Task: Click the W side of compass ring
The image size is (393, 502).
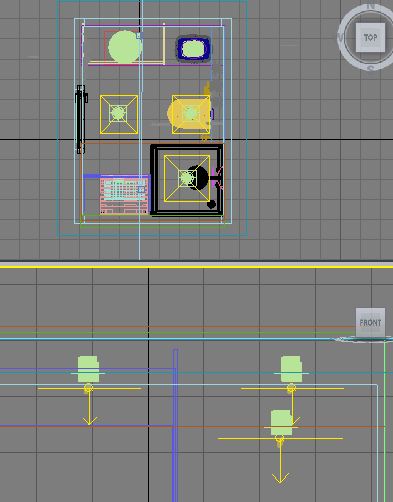Action: 340,37
